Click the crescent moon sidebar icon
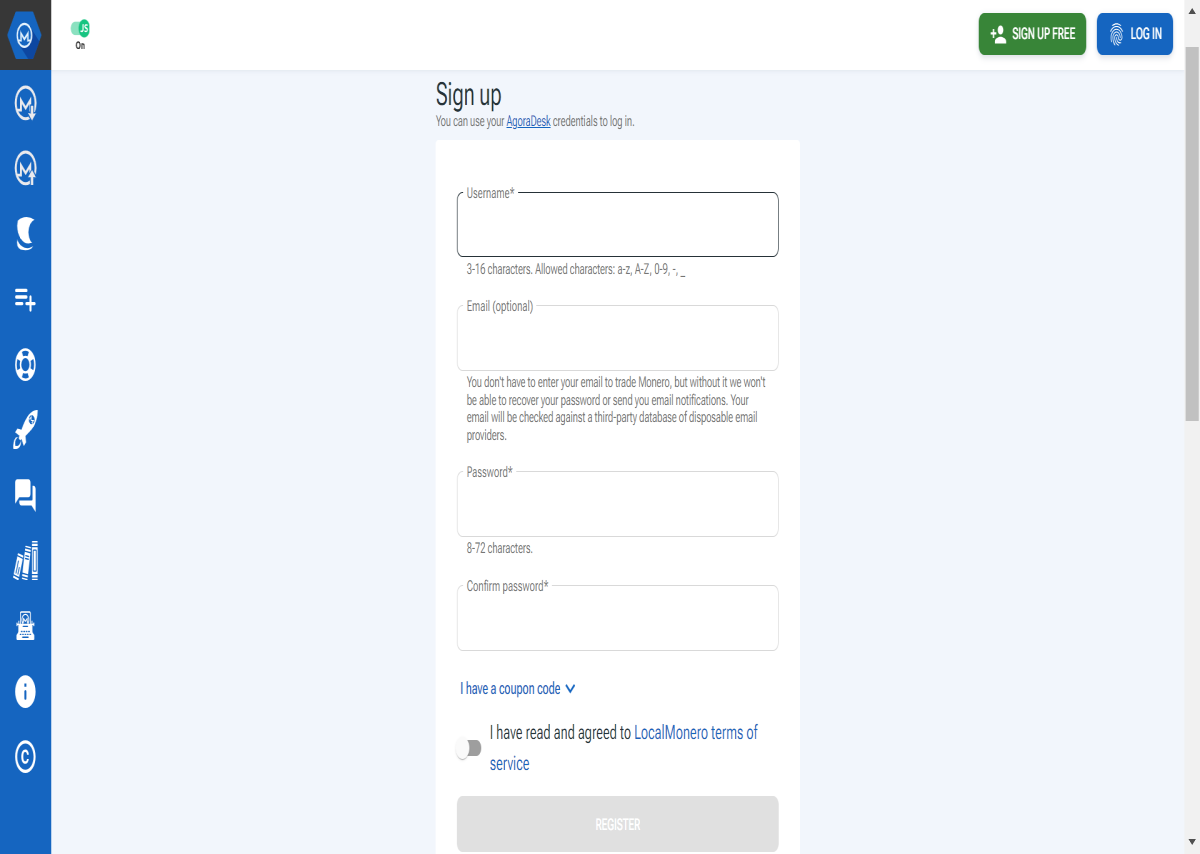Screen dimensions: 1200x854 [x=26, y=234]
